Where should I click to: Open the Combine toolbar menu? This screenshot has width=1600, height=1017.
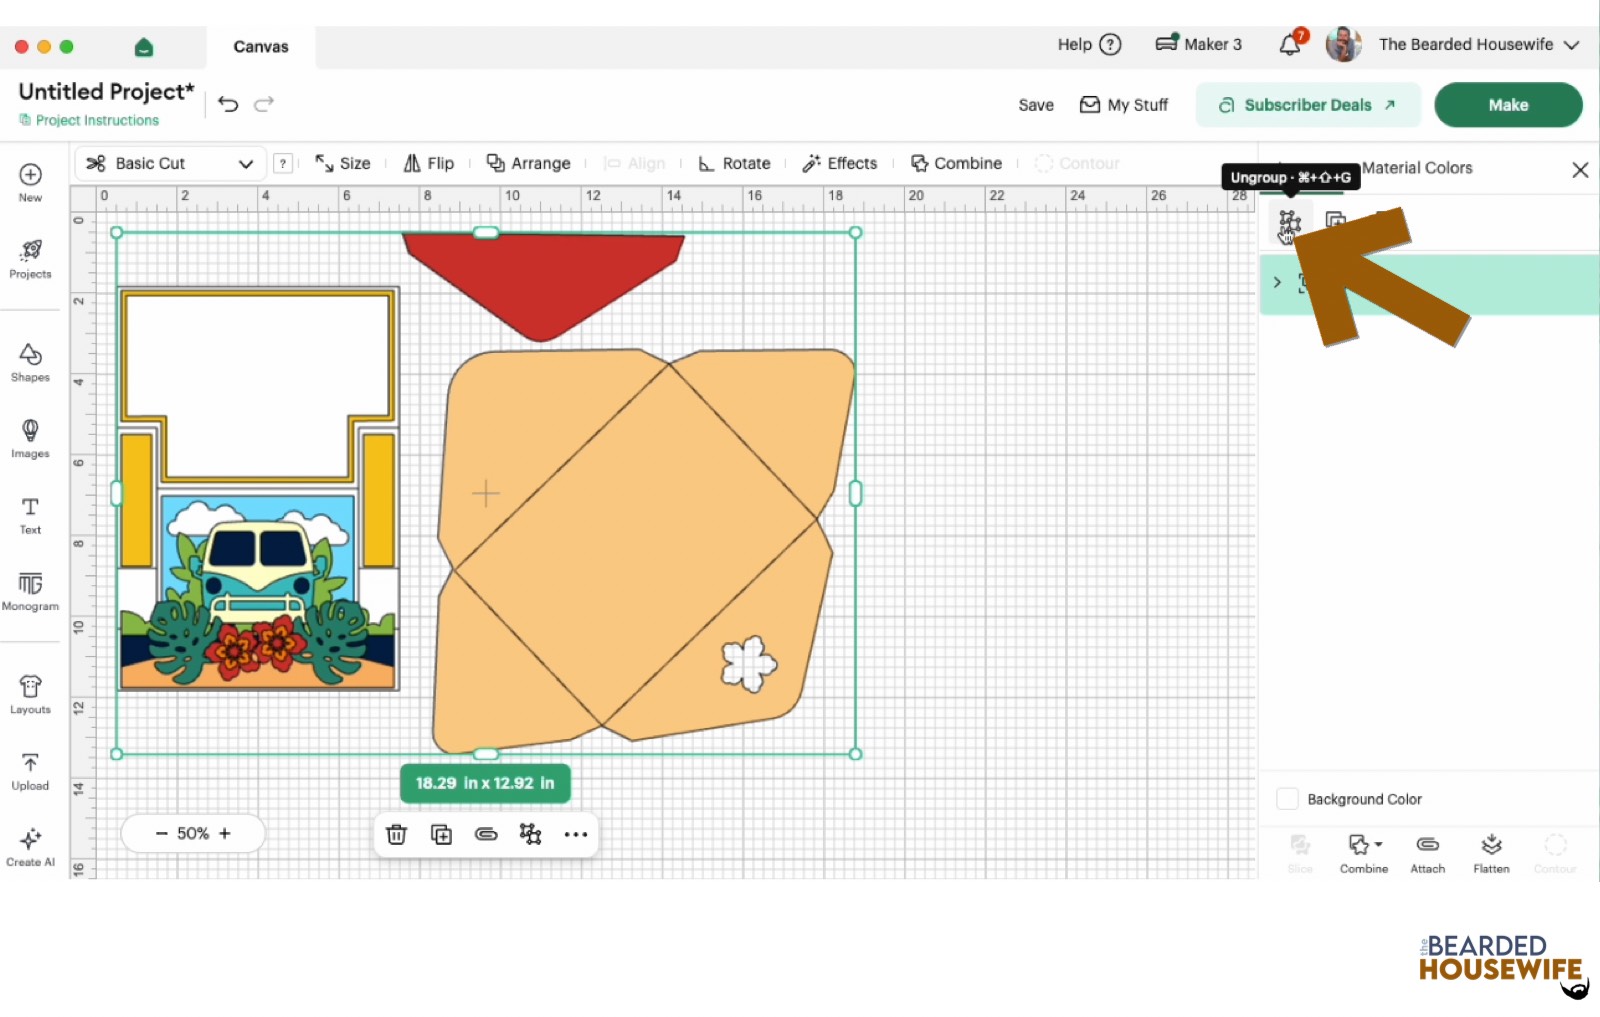956,163
